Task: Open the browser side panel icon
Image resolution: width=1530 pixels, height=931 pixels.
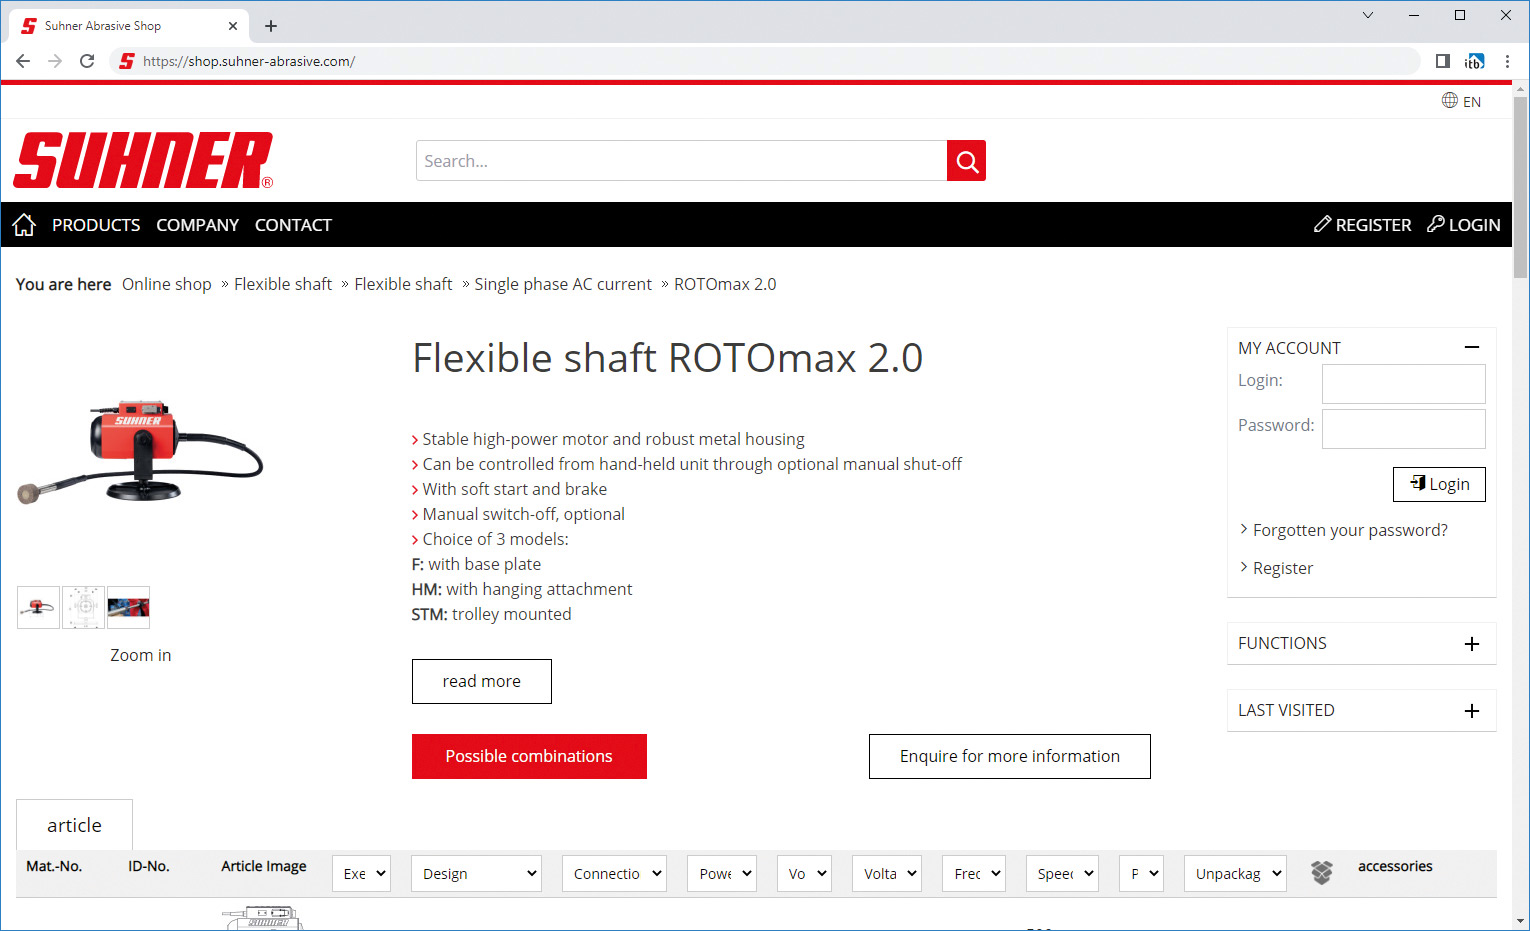Action: tap(1442, 61)
